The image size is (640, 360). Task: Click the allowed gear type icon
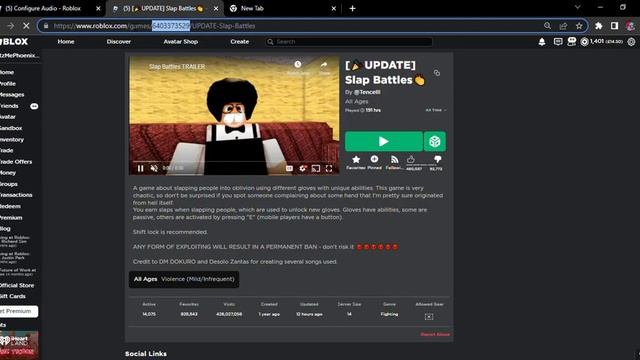click(x=429, y=316)
